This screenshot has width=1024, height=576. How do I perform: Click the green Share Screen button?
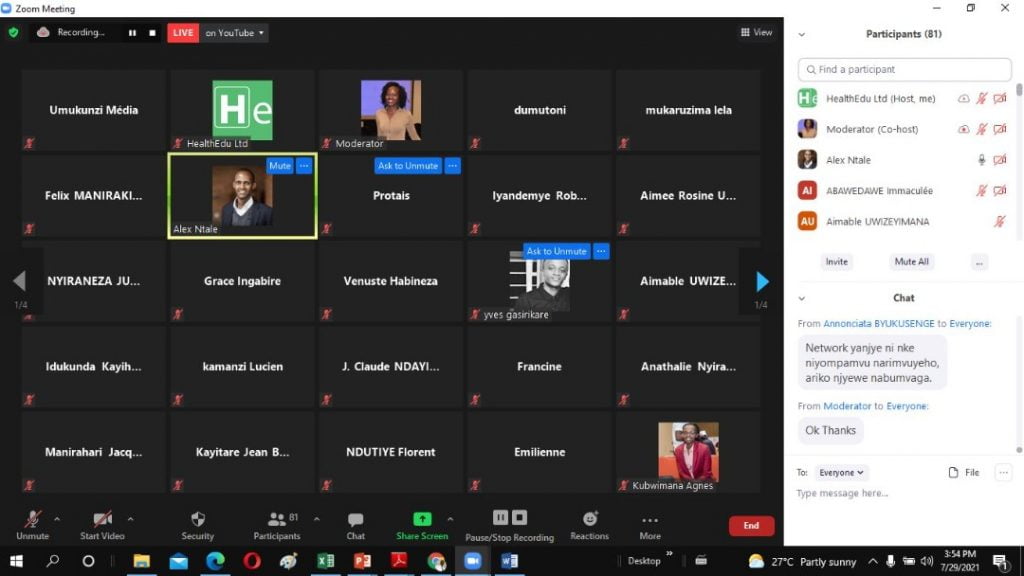coord(422,525)
